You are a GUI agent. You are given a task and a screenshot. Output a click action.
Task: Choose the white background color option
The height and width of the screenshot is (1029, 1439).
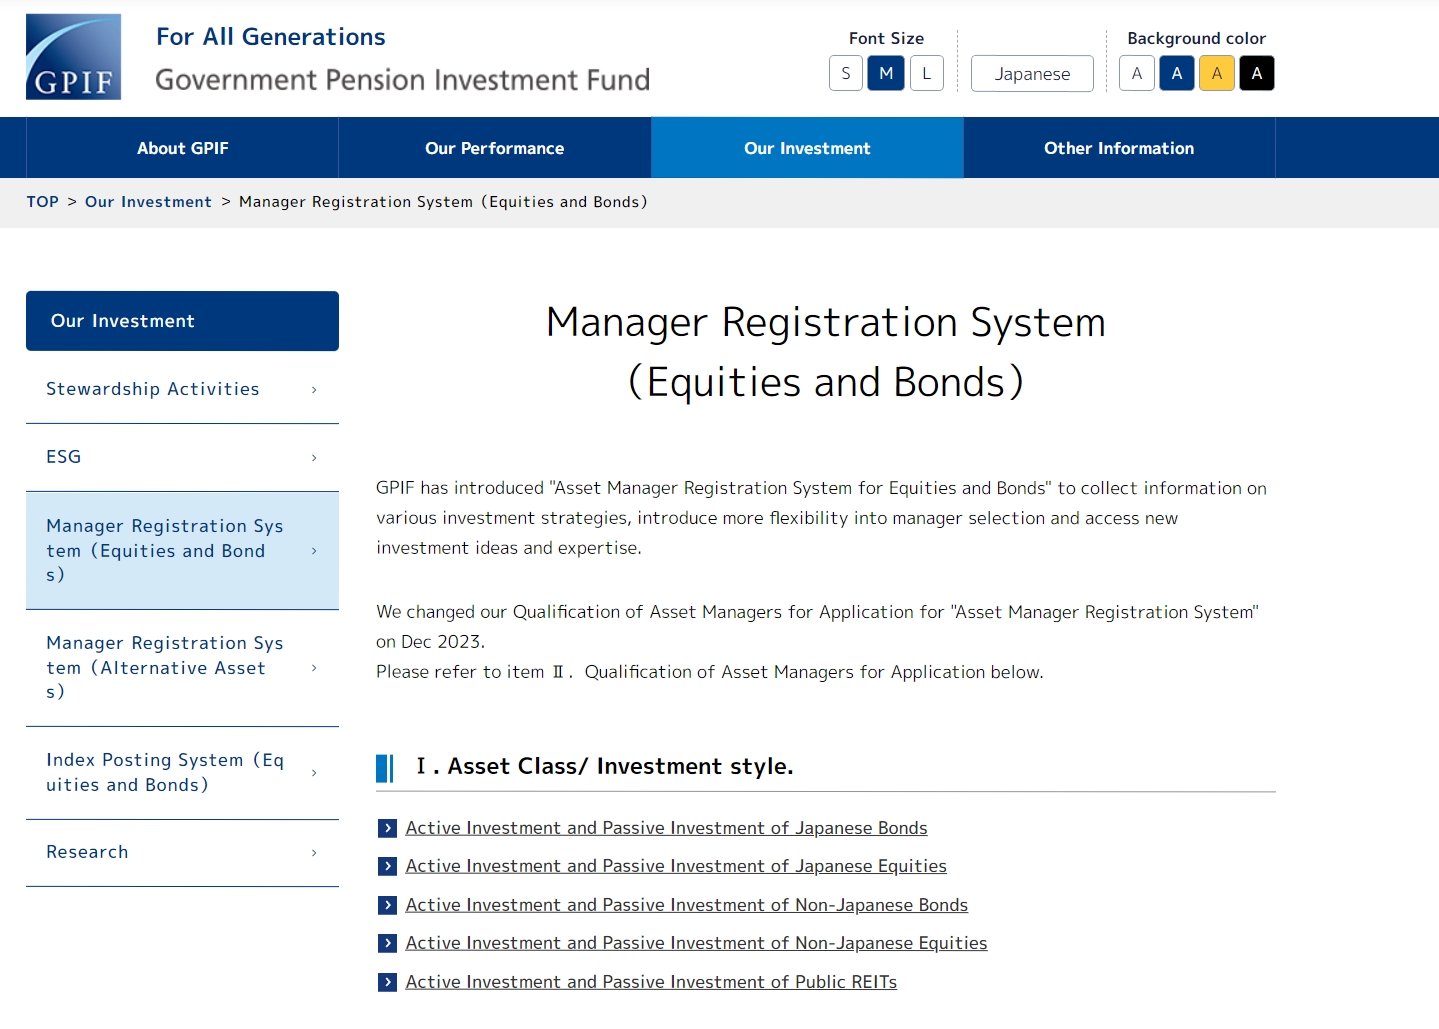(x=1137, y=73)
